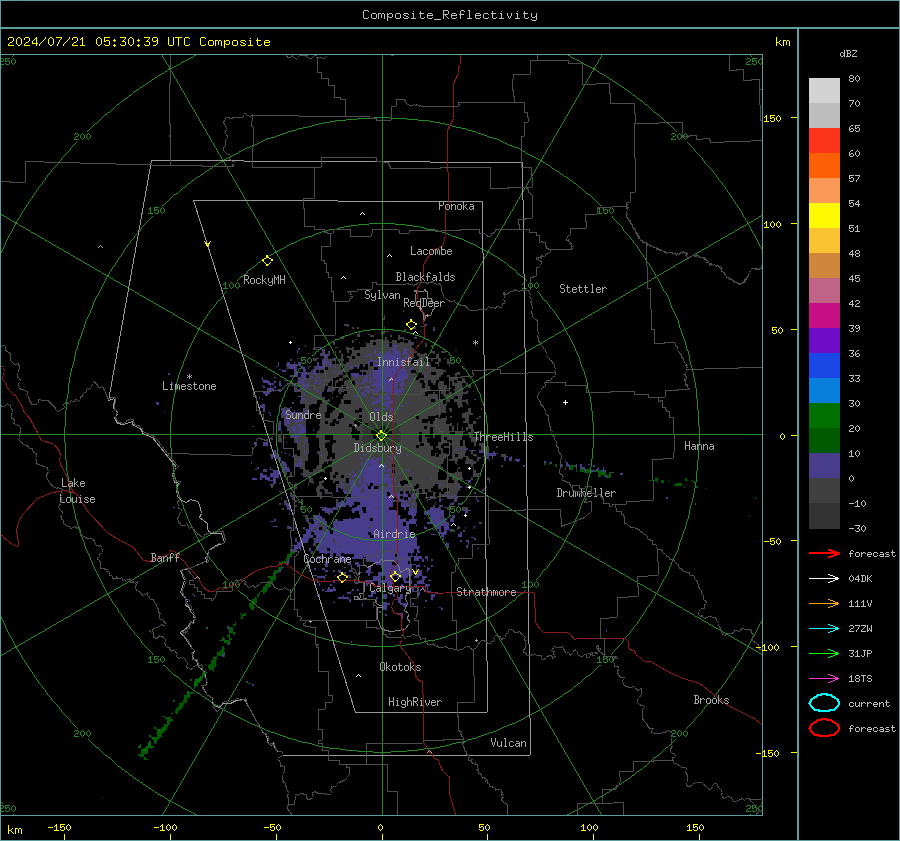Click the yellow diamond marker near RockyMH

click(x=267, y=261)
